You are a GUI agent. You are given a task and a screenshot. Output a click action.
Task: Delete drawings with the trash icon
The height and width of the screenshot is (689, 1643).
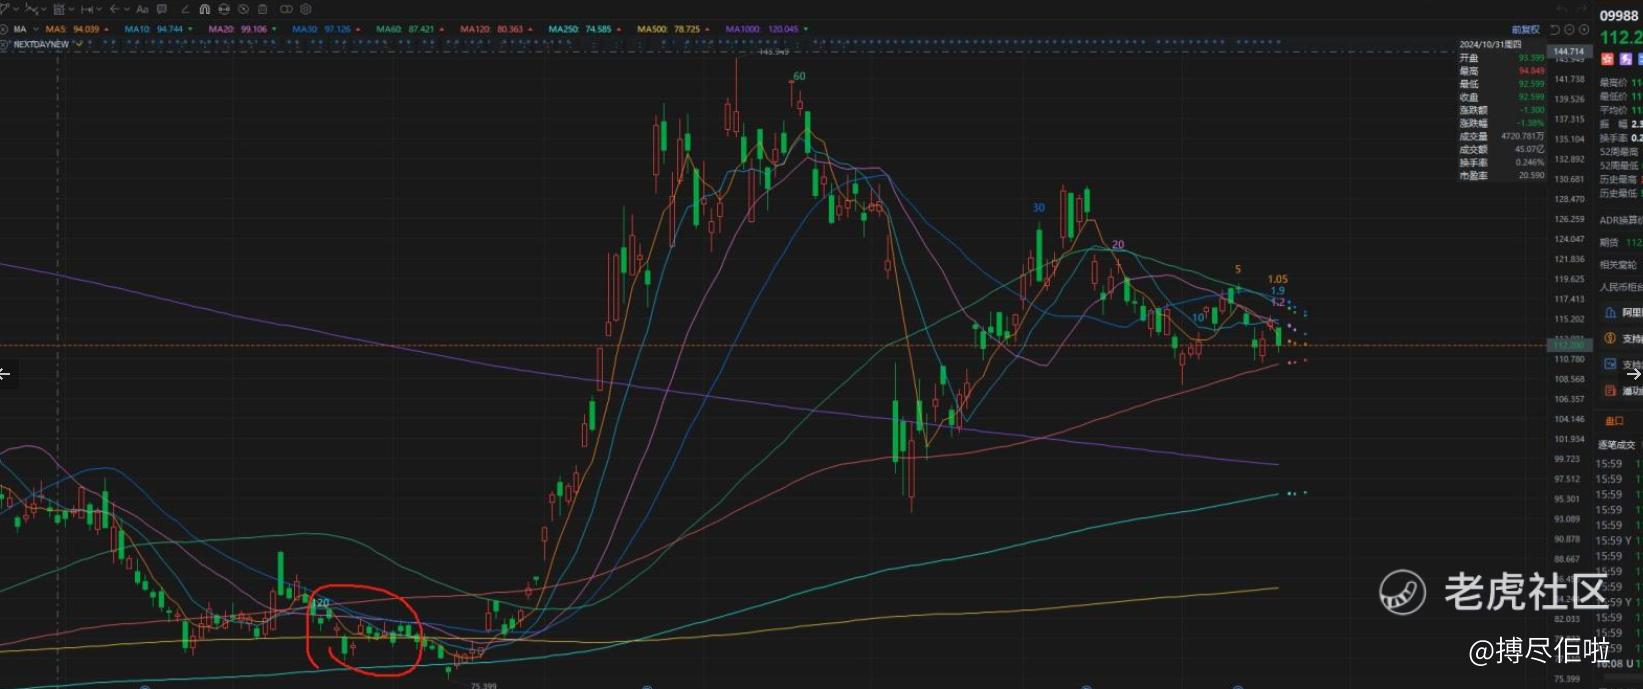[x=262, y=9]
